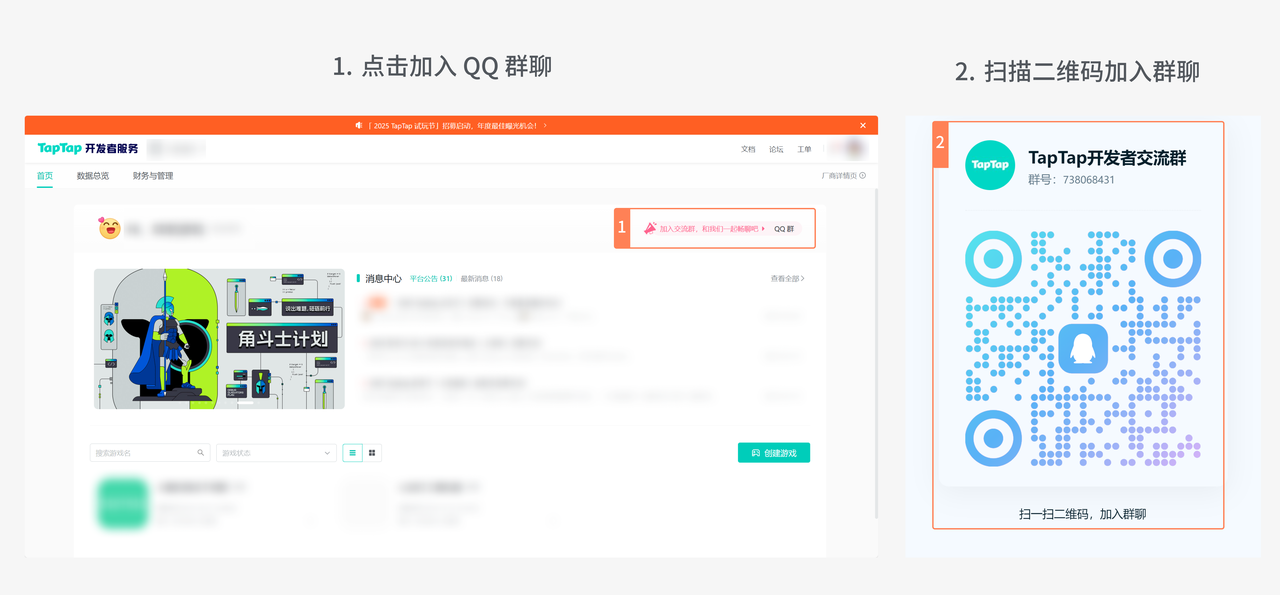Switch to the 财务与管理 tab

click(153, 176)
